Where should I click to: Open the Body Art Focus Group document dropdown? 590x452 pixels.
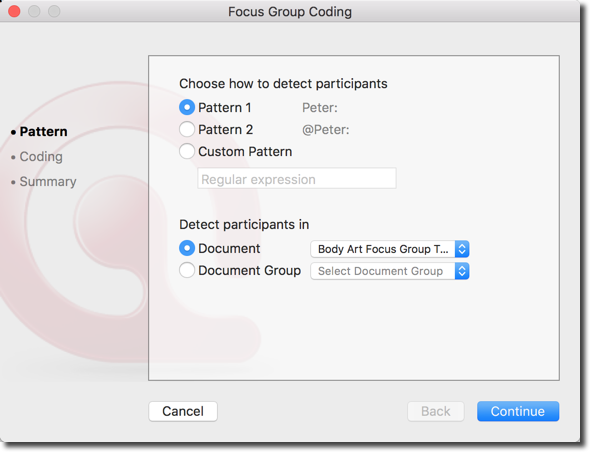point(389,249)
